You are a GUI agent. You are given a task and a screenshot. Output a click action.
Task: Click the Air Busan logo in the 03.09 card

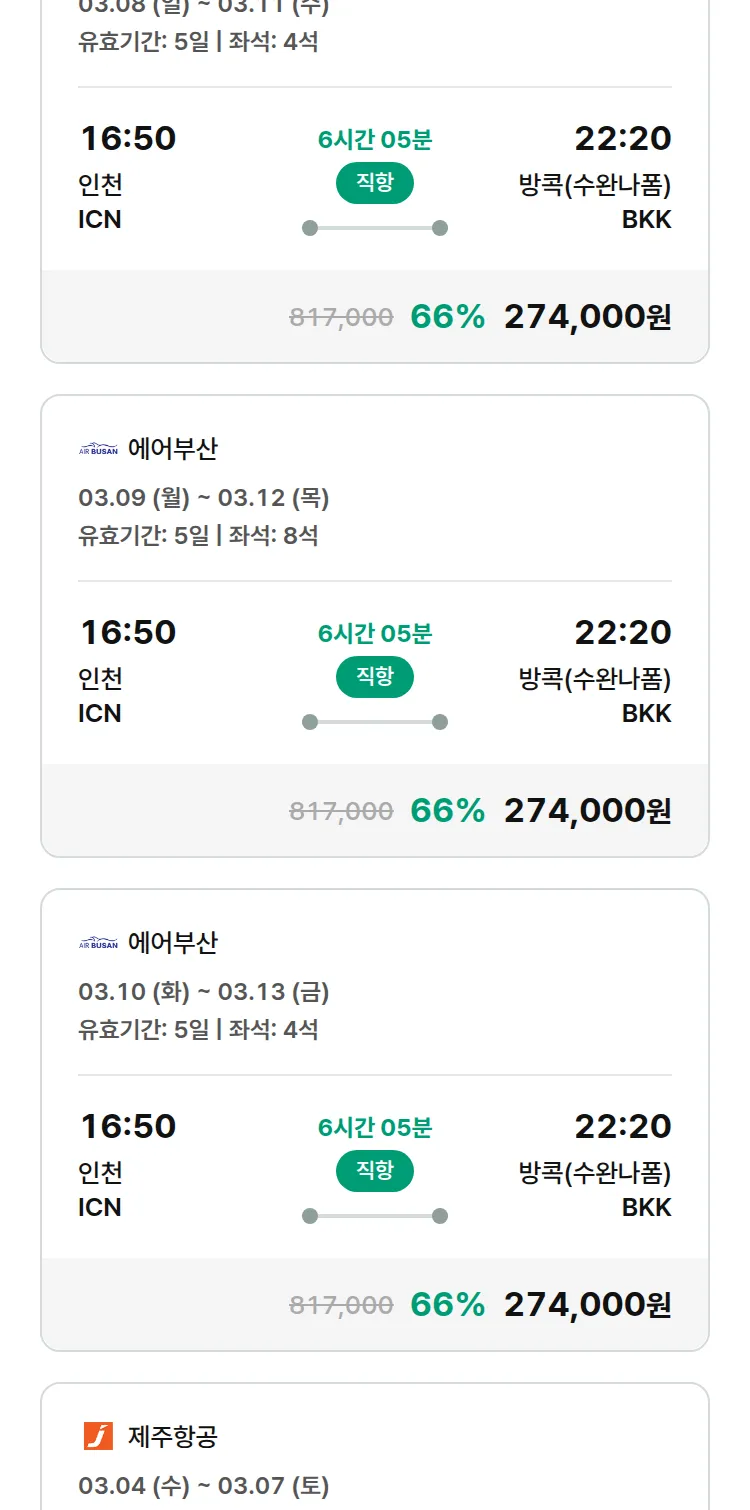(x=98, y=449)
